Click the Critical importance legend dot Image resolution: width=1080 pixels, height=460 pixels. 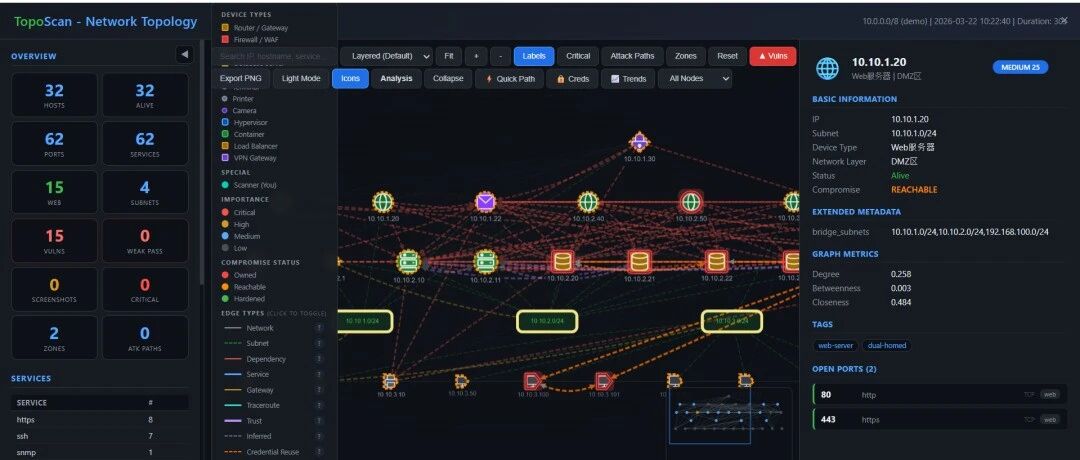[225, 213]
